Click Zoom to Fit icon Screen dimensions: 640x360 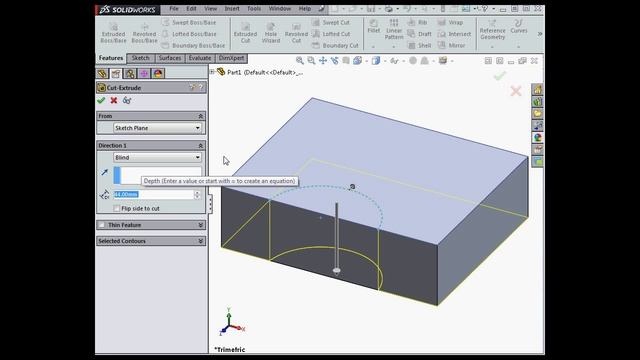click(x=300, y=61)
